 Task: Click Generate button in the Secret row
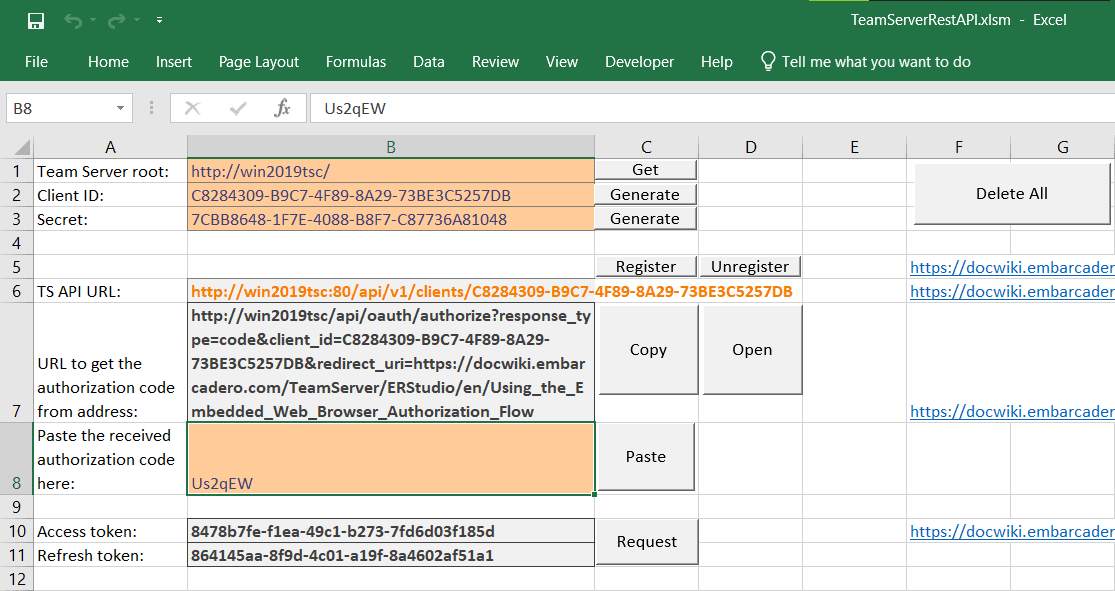645,218
